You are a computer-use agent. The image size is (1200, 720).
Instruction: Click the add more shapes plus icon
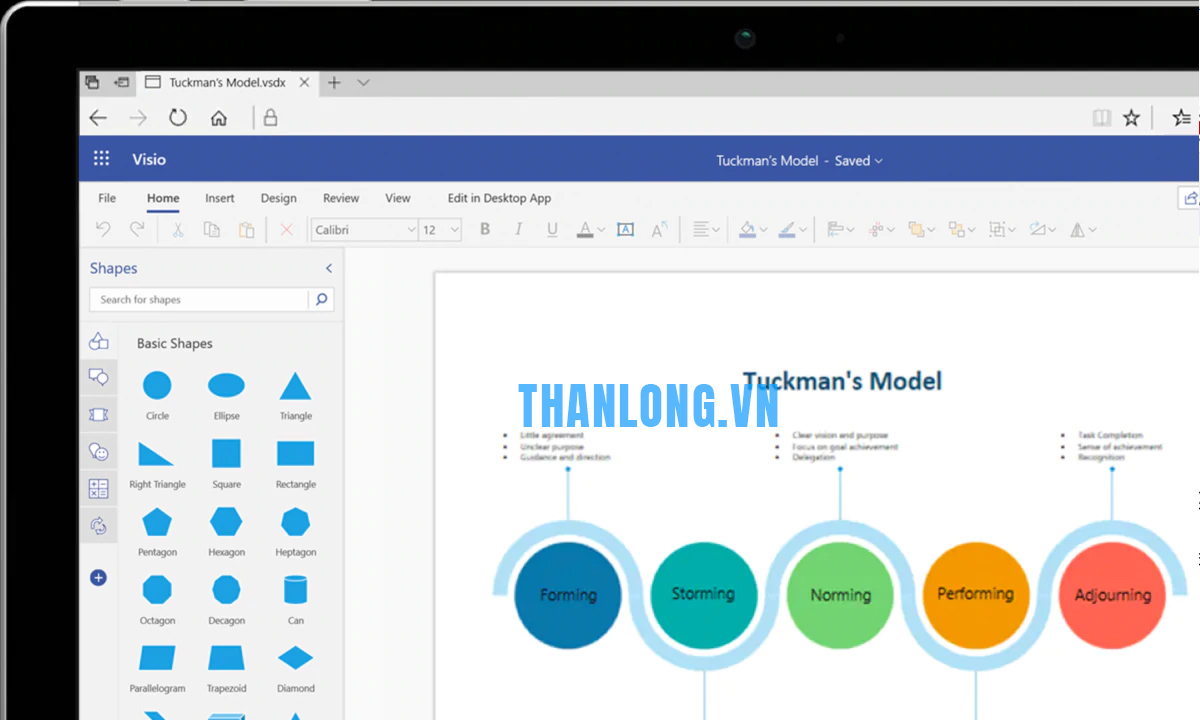click(x=98, y=577)
